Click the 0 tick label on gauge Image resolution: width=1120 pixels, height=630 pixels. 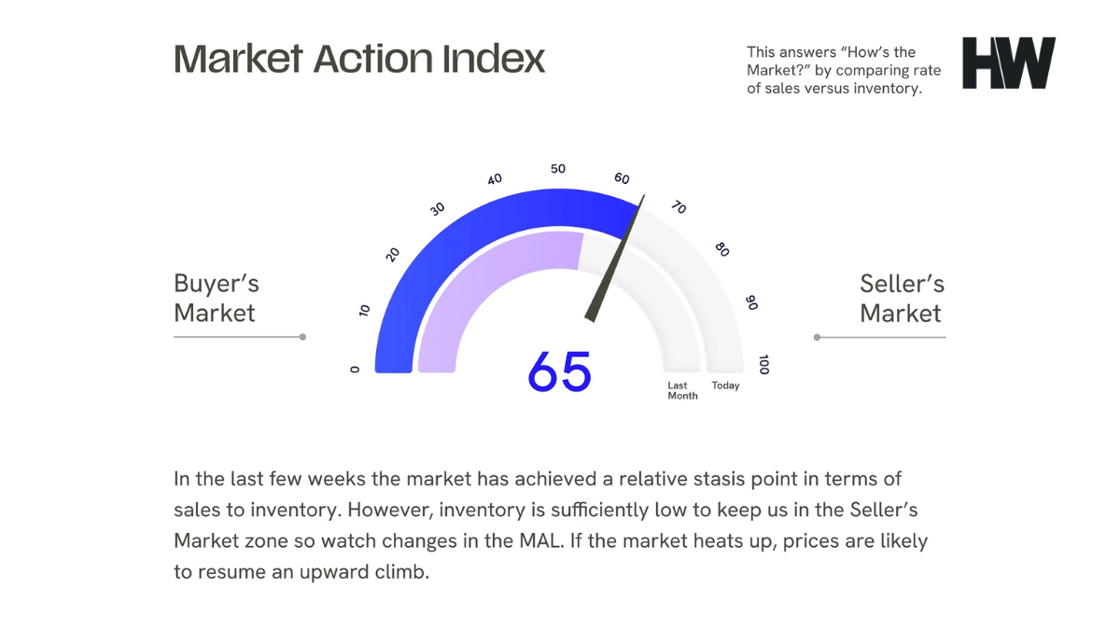(x=355, y=369)
